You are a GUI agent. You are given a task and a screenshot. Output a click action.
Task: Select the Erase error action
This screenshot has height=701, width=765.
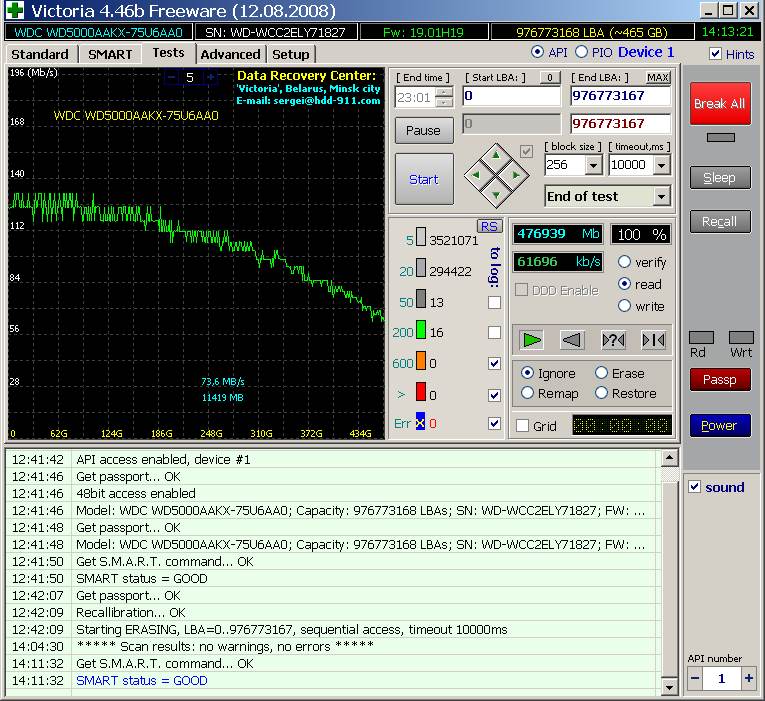pyautogui.click(x=601, y=373)
